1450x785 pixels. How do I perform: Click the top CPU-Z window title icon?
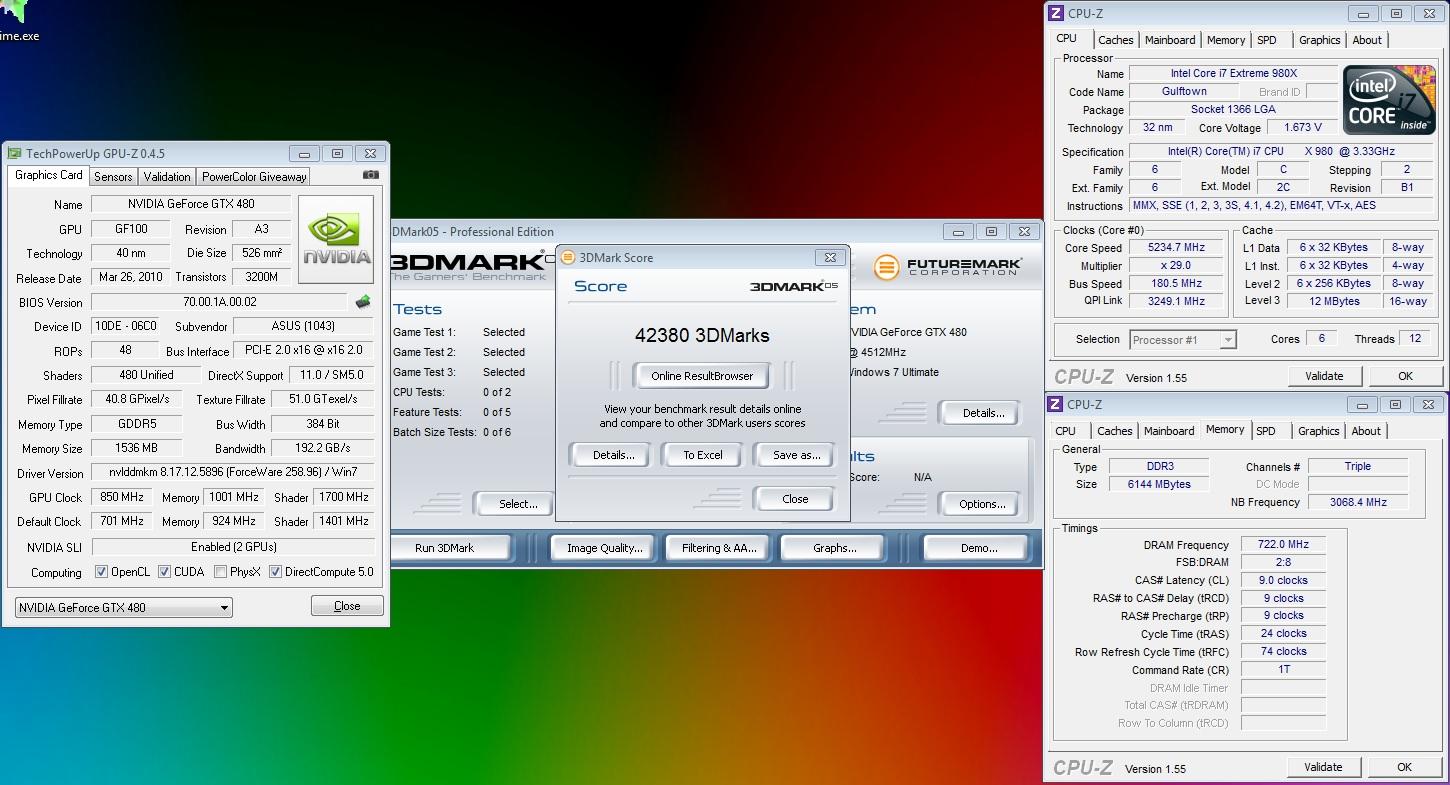pyautogui.click(x=1056, y=13)
